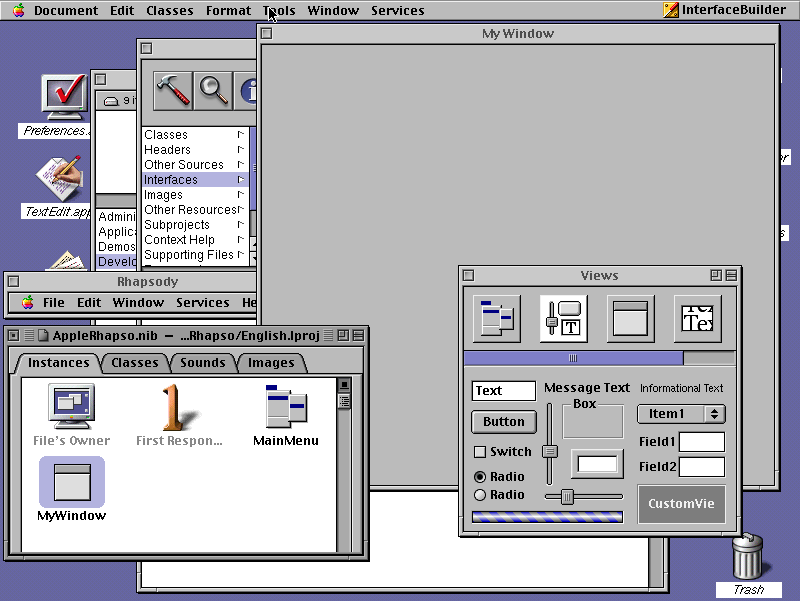Click the horizontal slider knob in Views palette
The image size is (800, 601).
coord(567,496)
